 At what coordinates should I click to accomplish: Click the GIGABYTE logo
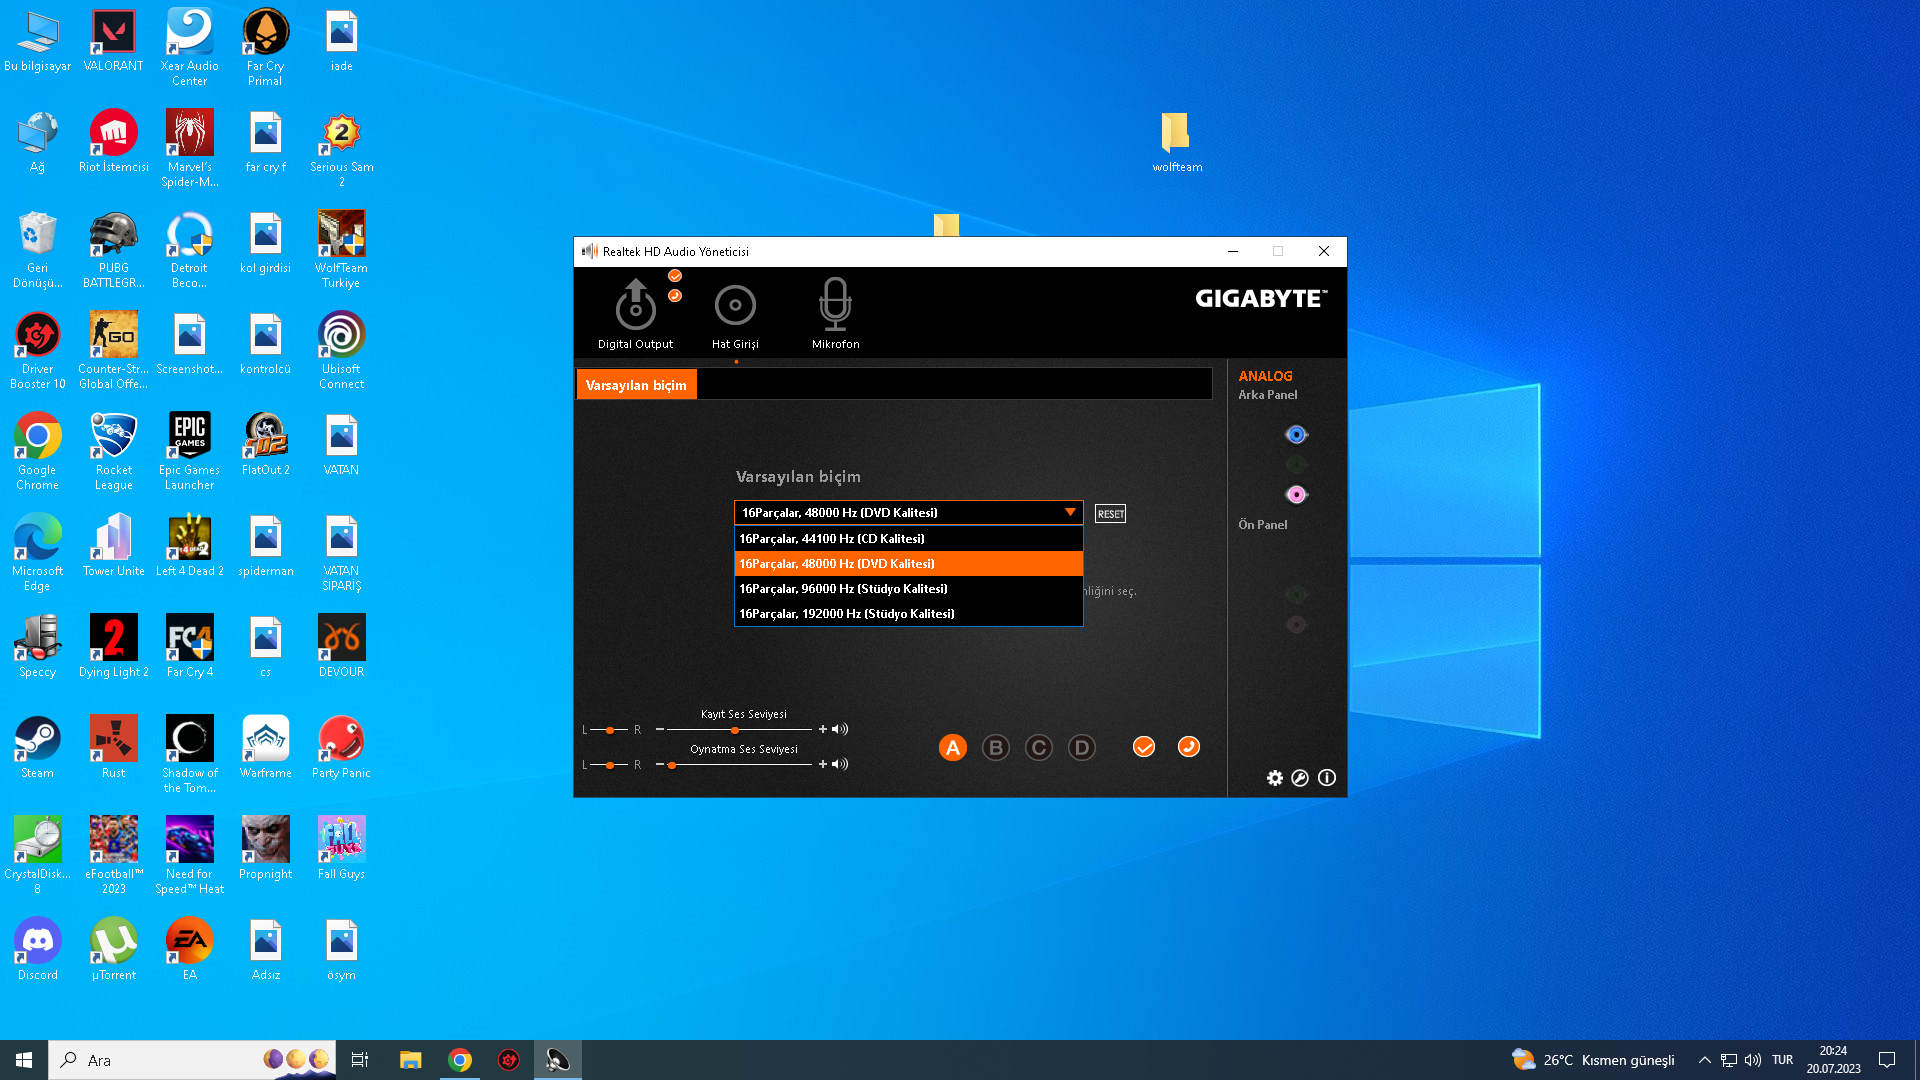(x=1261, y=298)
